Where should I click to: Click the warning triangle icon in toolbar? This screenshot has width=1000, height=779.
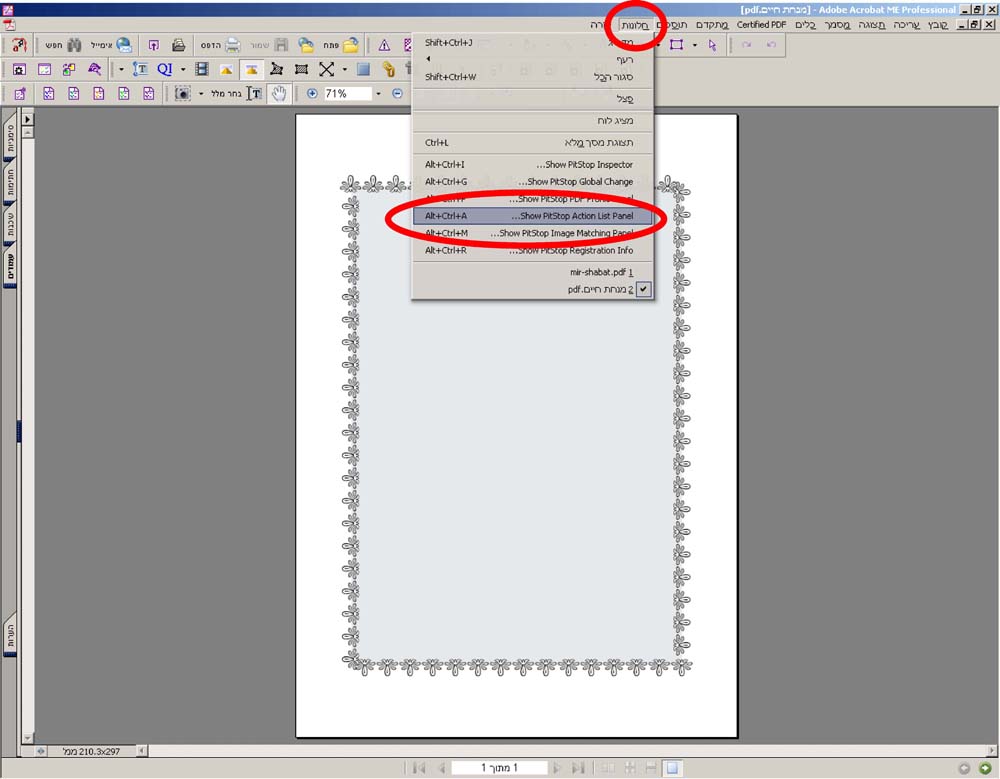[384, 45]
